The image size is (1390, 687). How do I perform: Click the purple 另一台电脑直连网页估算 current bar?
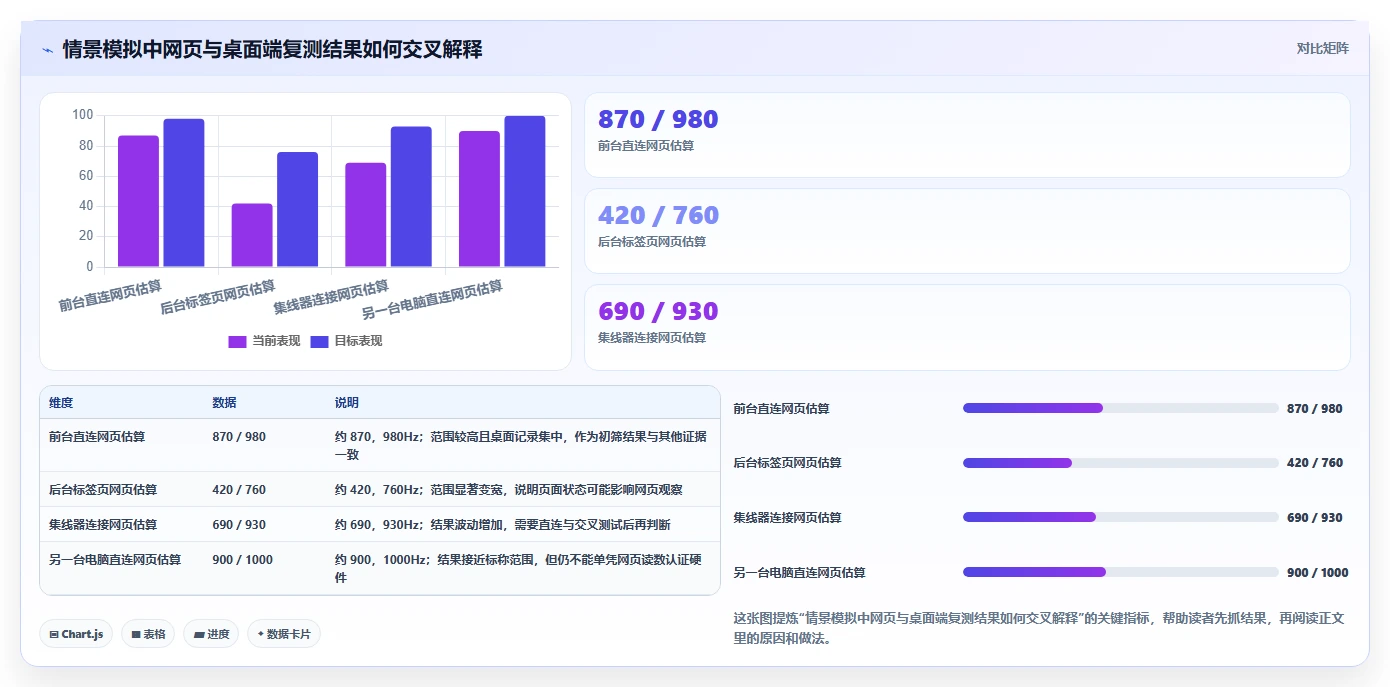[480, 199]
